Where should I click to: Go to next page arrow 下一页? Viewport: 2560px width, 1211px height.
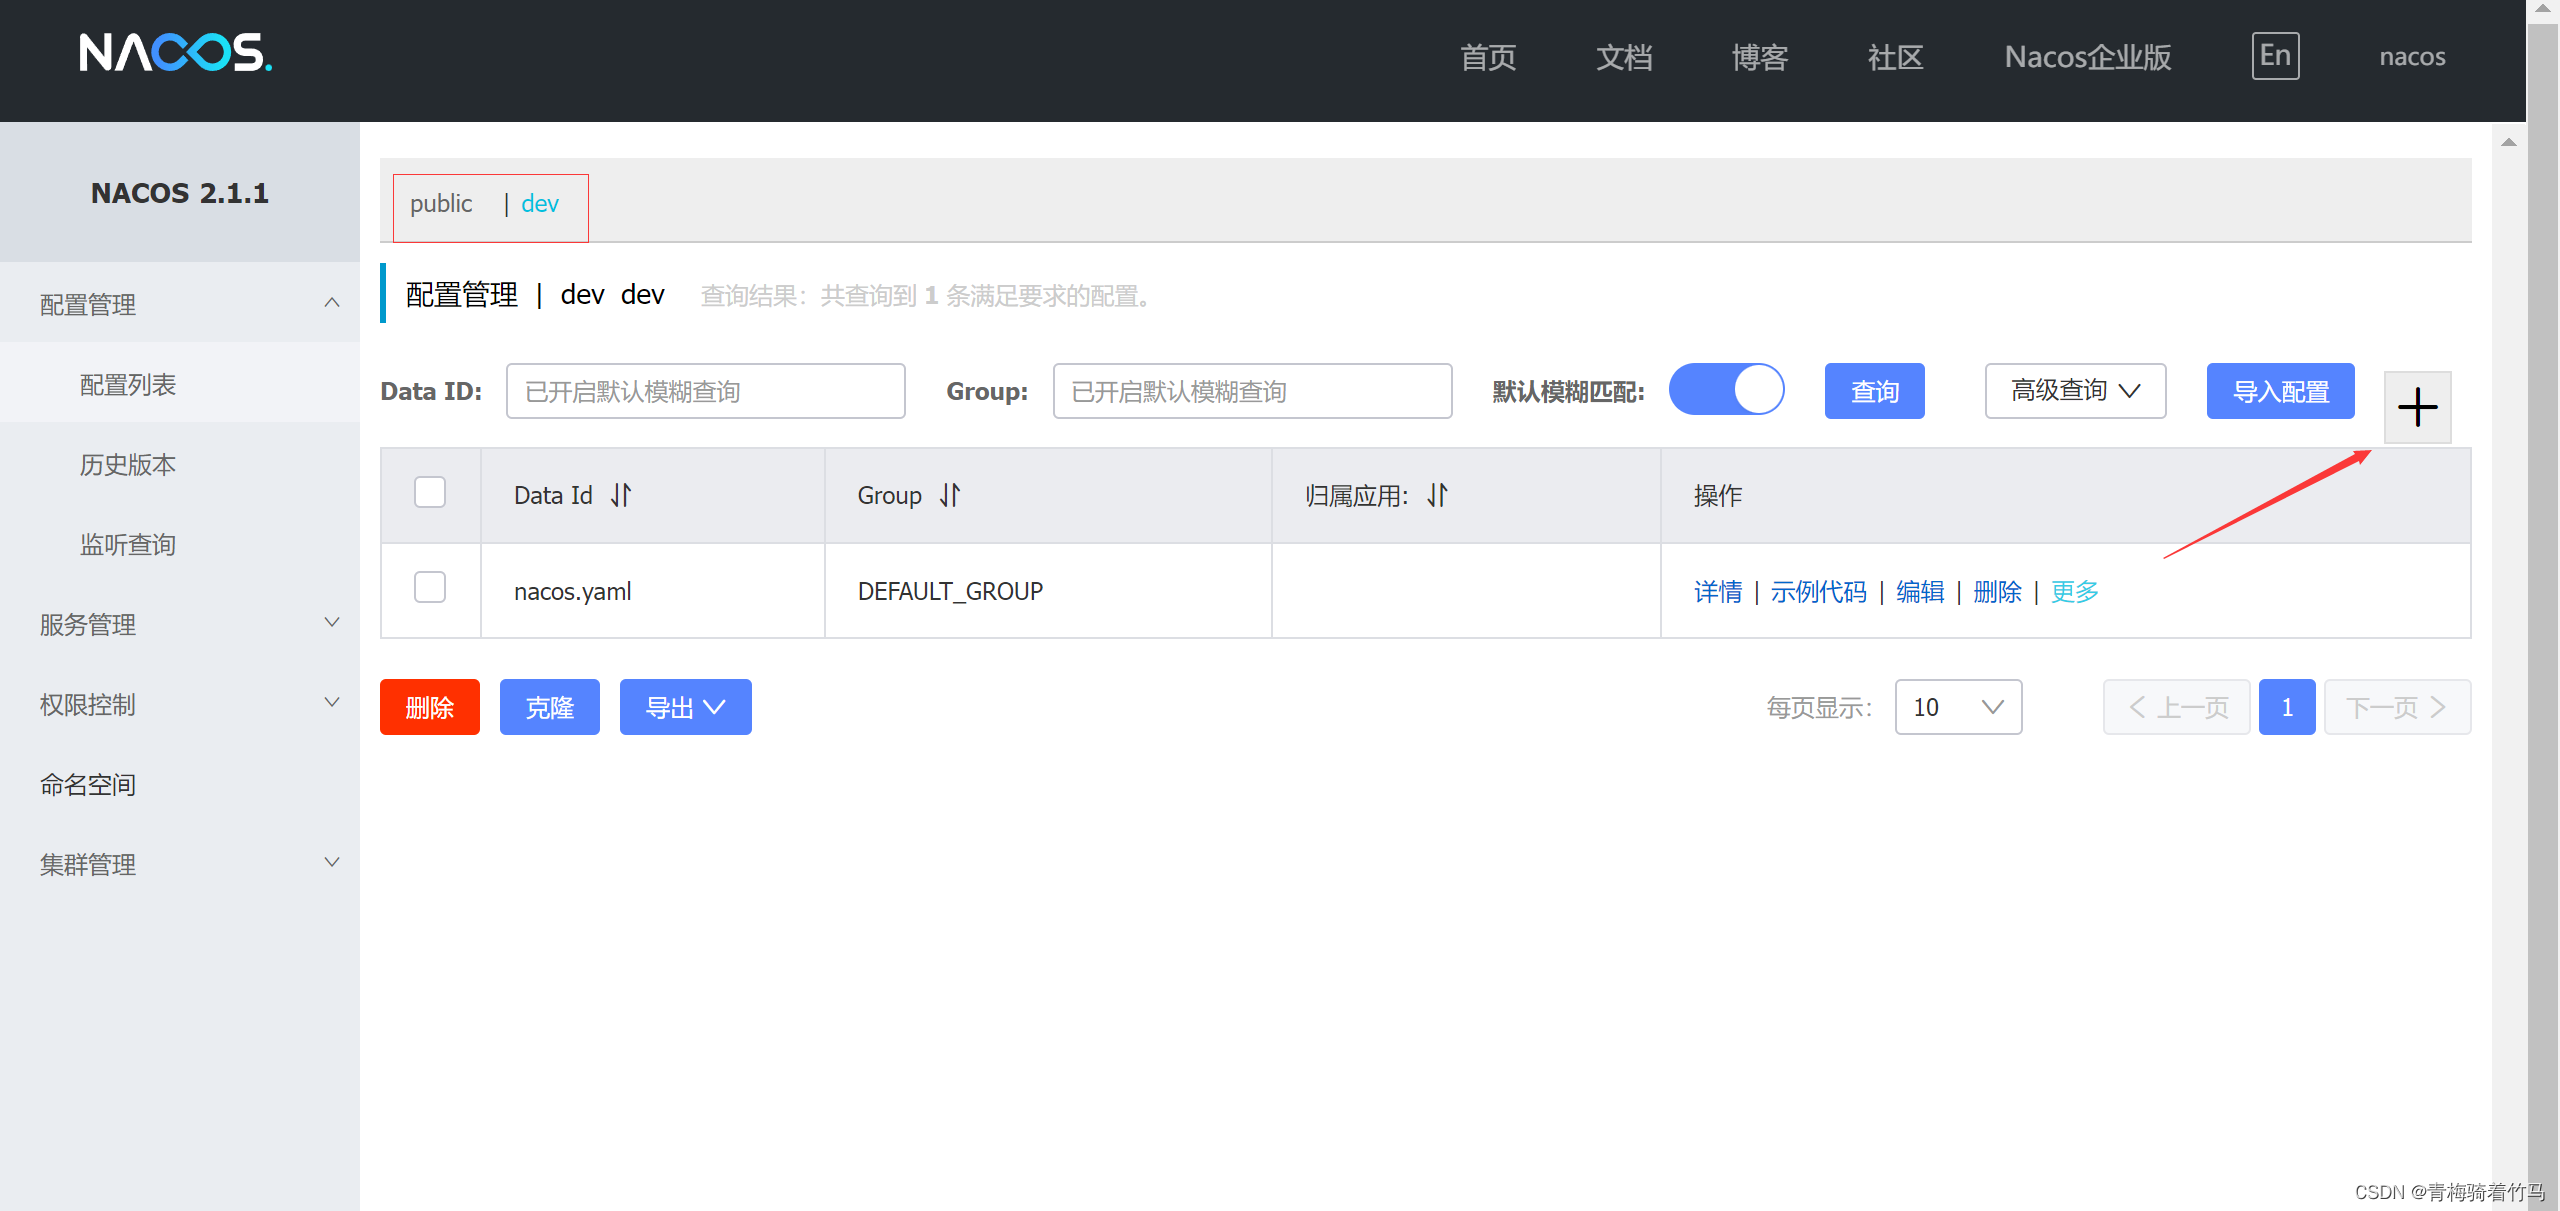[2397, 707]
